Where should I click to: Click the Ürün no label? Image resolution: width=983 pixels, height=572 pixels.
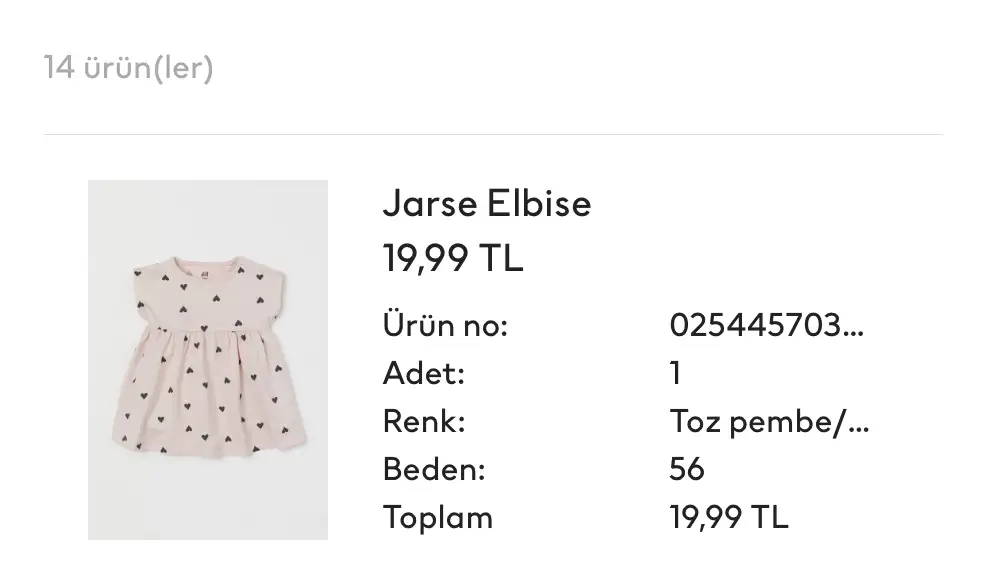pos(445,326)
